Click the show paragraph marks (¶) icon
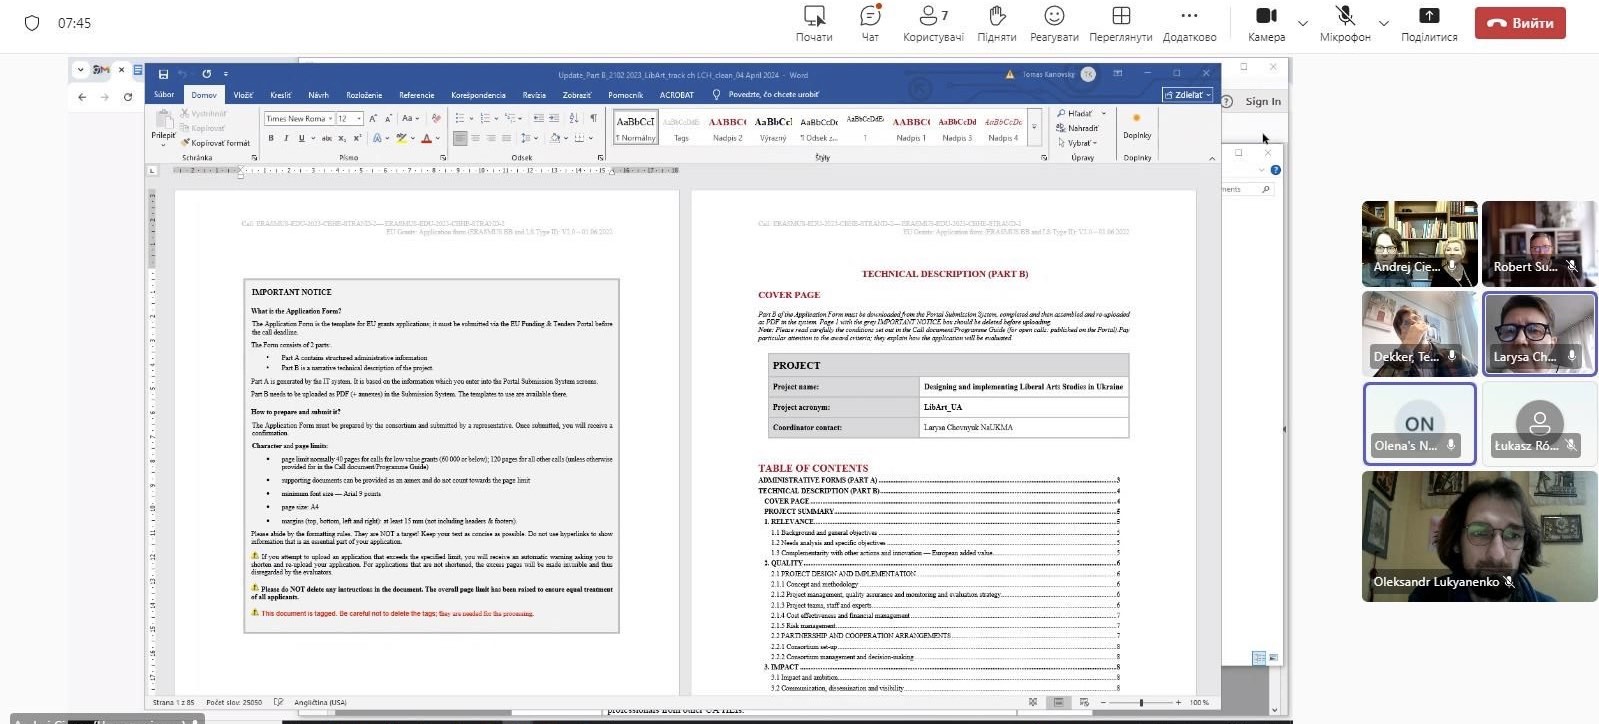1599x724 pixels. [x=593, y=118]
